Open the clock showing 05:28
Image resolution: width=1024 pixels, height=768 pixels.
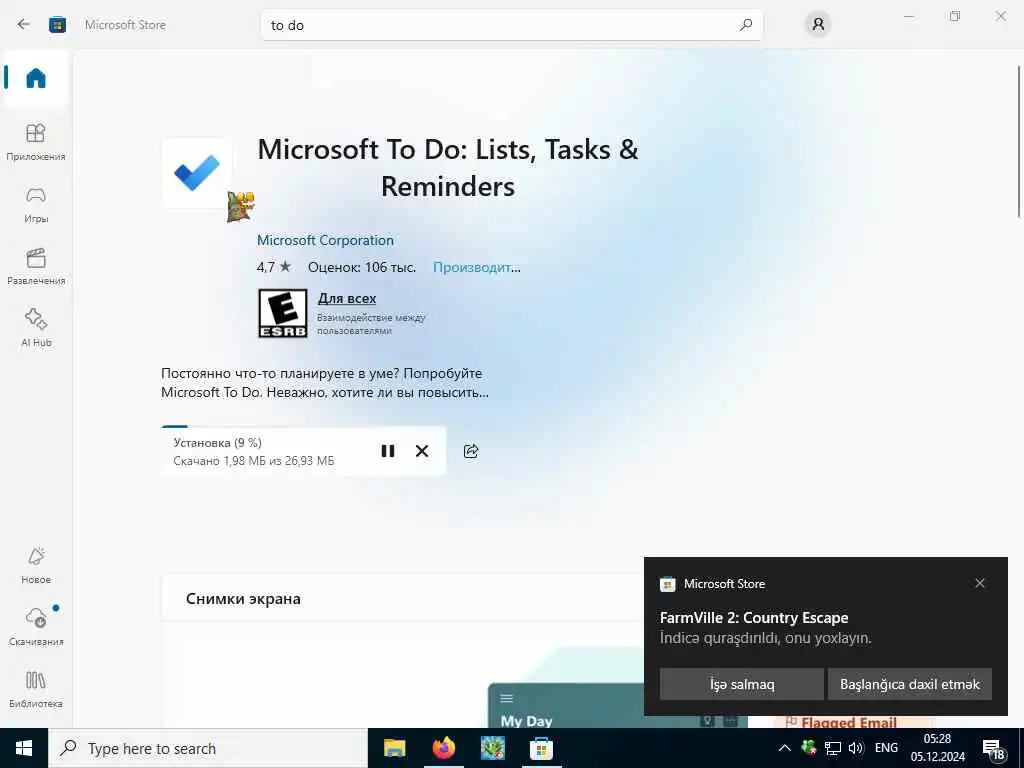click(937, 748)
